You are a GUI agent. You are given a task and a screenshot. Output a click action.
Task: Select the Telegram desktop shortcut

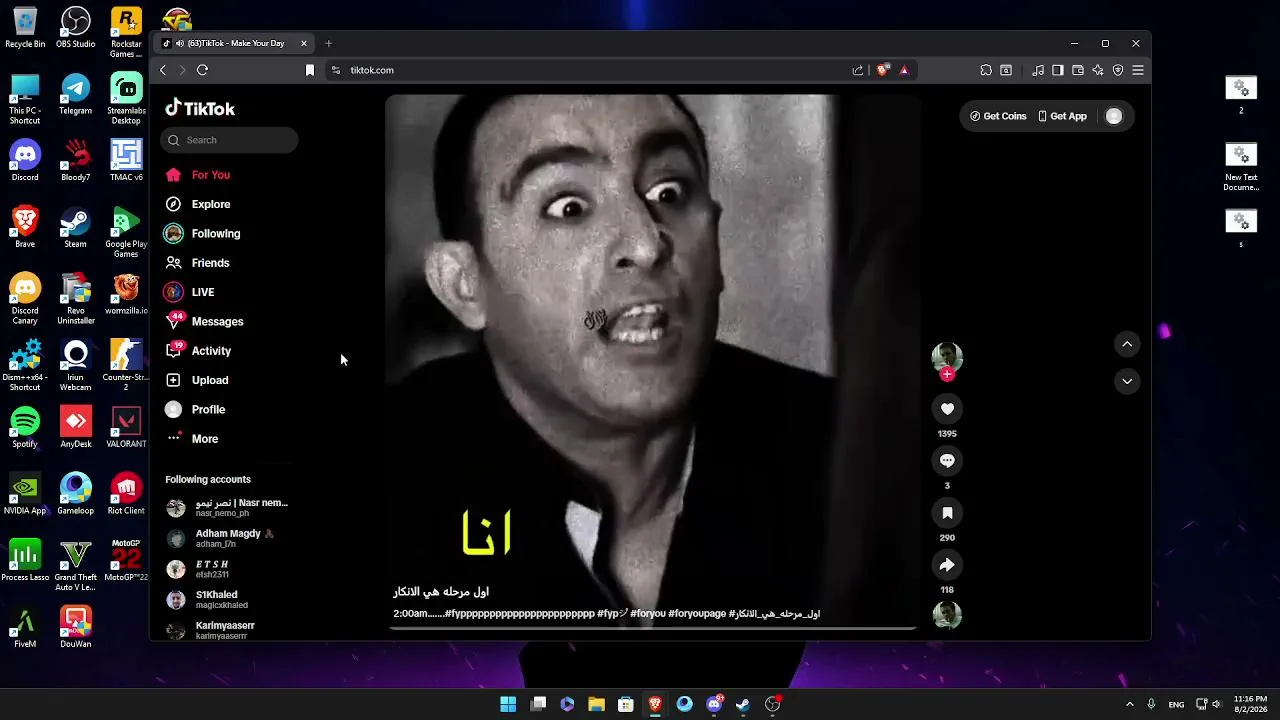tap(76, 95)
